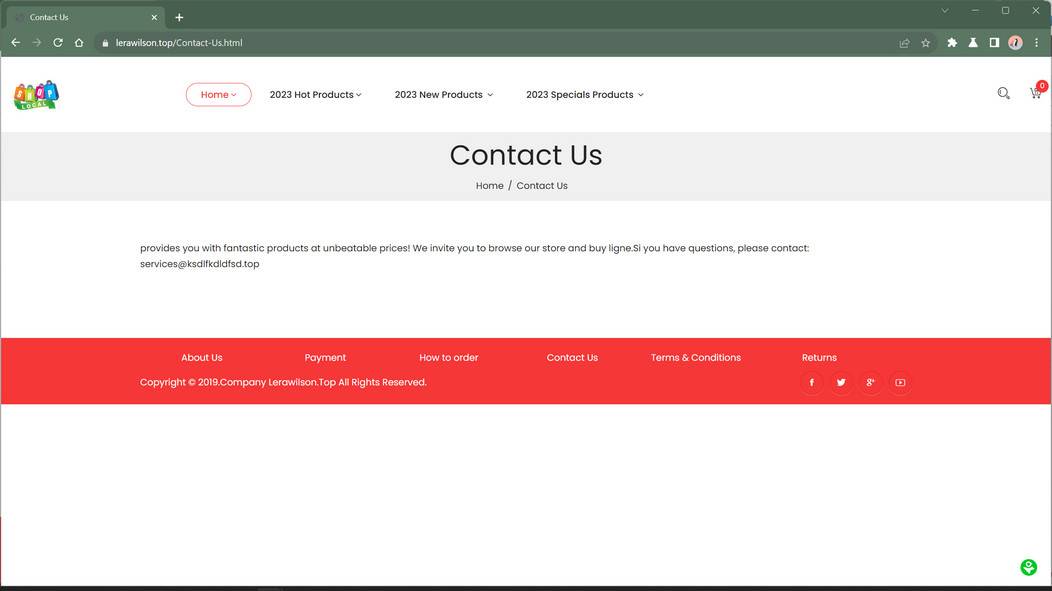1052x591 pixels.
Task: Open Terms & Conditions footer link
Action: click(x=695, y=358)
